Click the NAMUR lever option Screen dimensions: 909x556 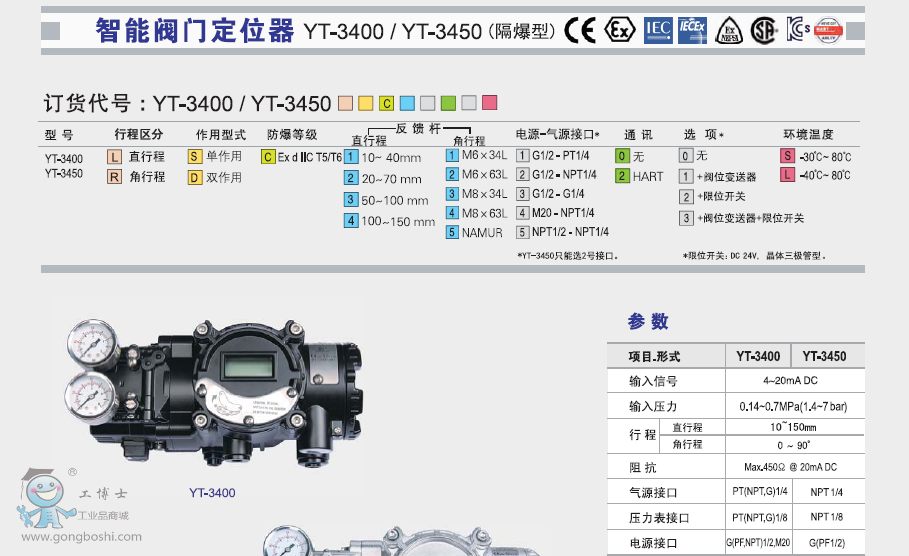(474, 232)
